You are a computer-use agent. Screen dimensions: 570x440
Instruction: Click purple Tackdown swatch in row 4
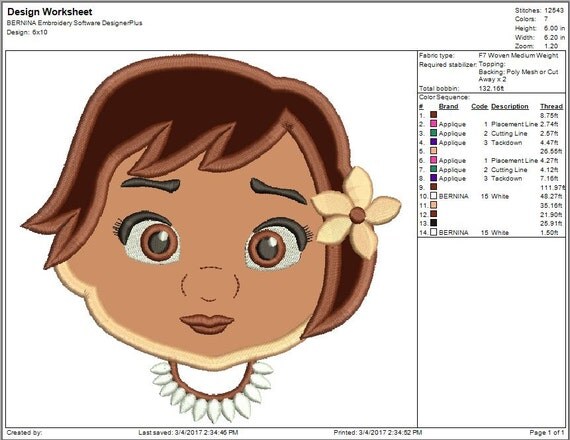[x=433, y=142]
